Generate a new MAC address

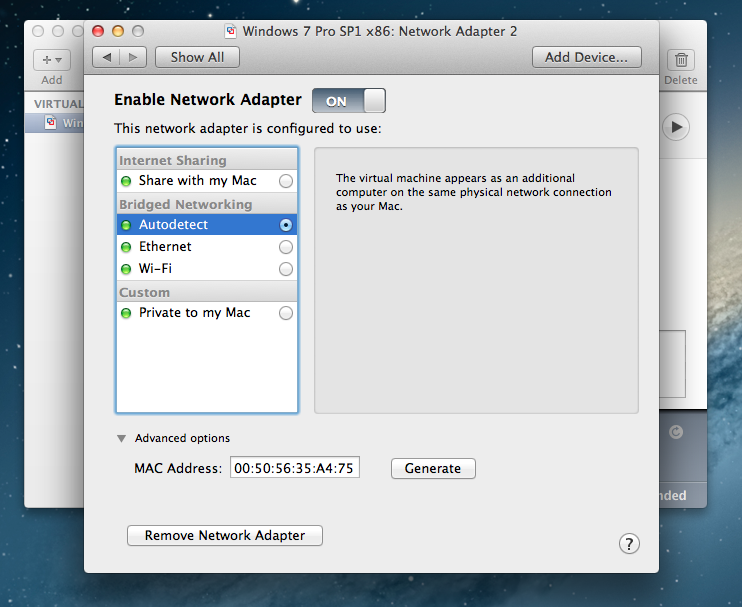[433, 468]
